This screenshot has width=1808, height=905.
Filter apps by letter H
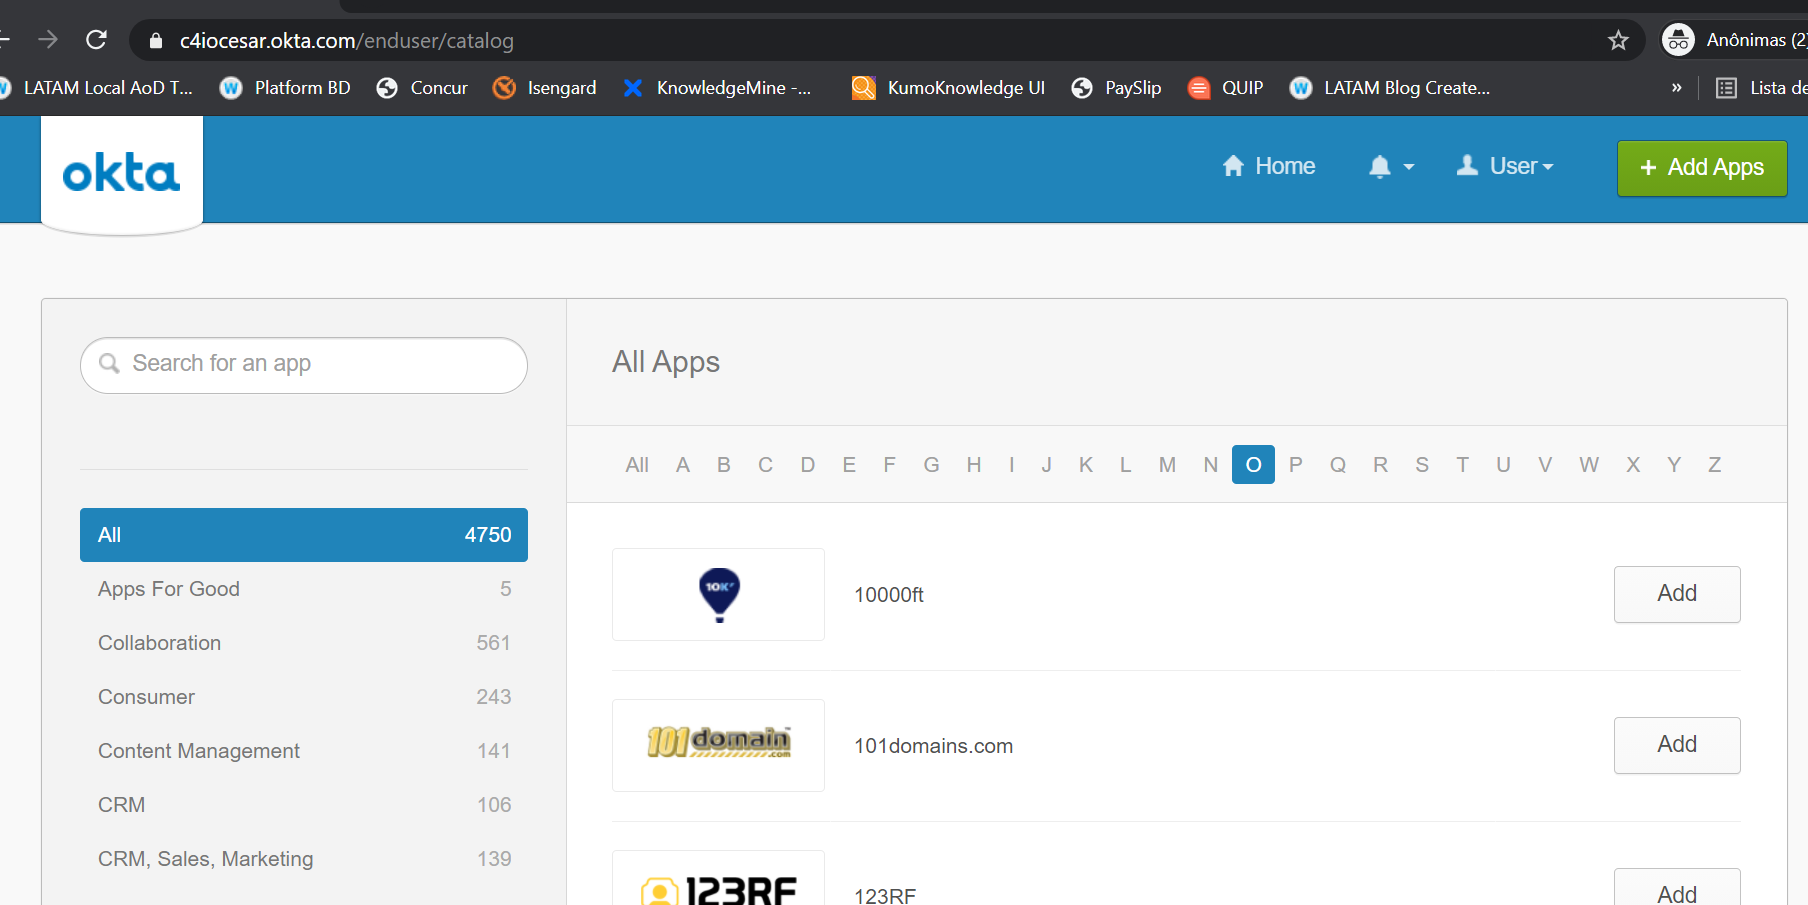click(x=974, y=465)
